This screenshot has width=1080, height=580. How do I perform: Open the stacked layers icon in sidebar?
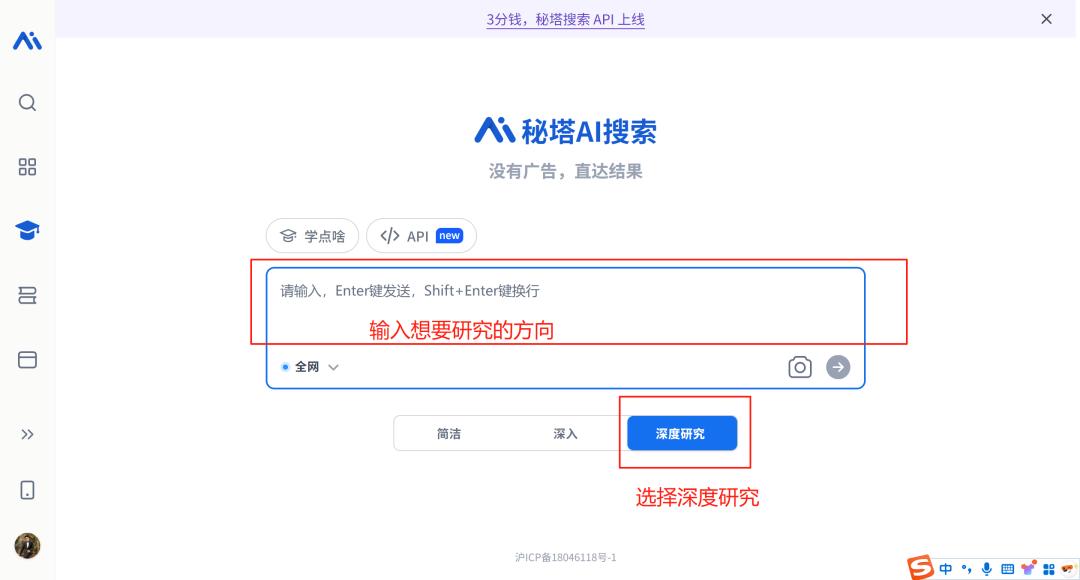tap(28, 296)
